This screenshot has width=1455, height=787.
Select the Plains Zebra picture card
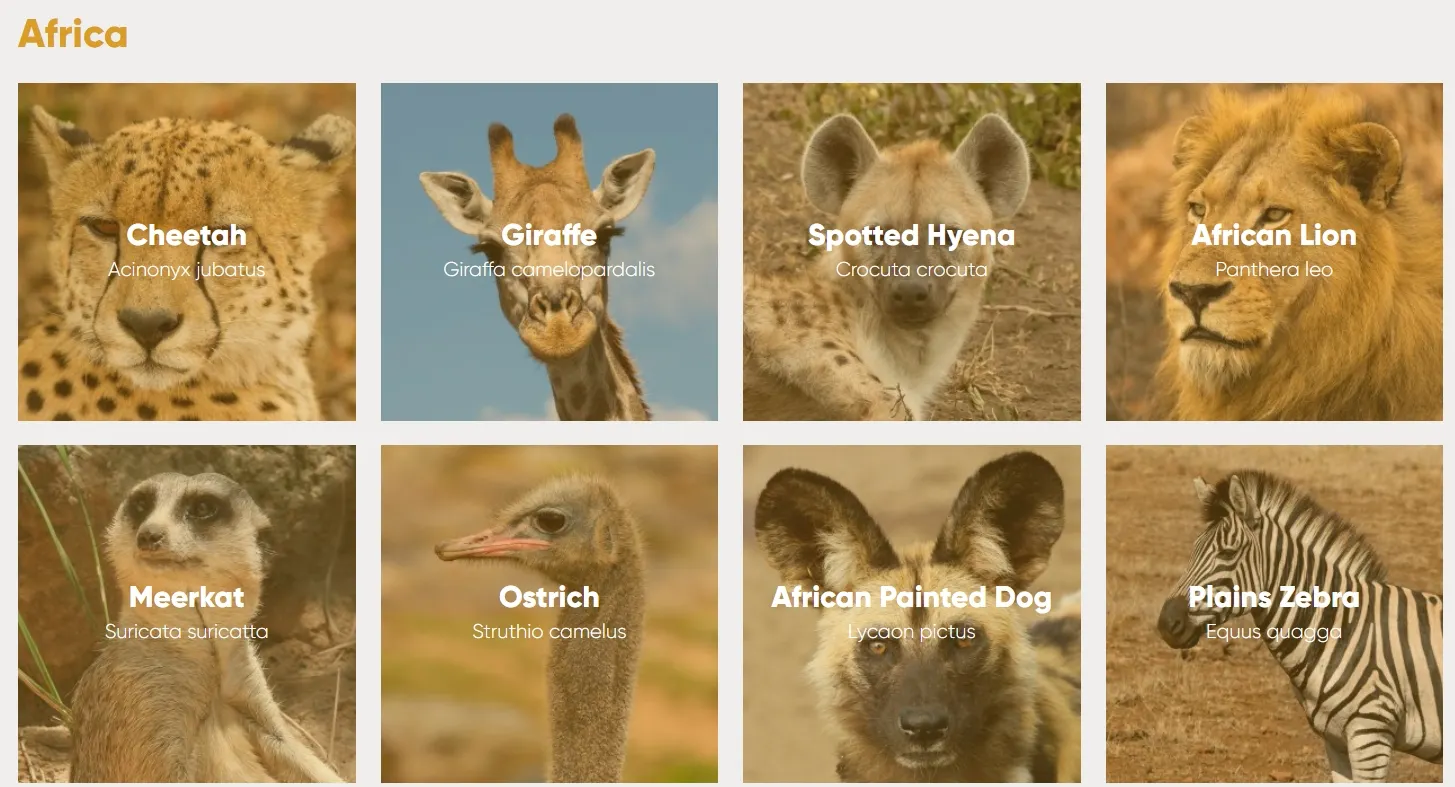pos(1274,710)
